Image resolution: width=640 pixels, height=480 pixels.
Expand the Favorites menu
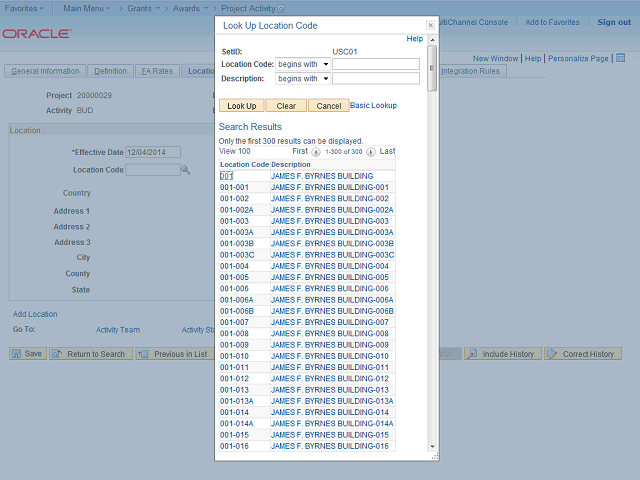(24, 8)
